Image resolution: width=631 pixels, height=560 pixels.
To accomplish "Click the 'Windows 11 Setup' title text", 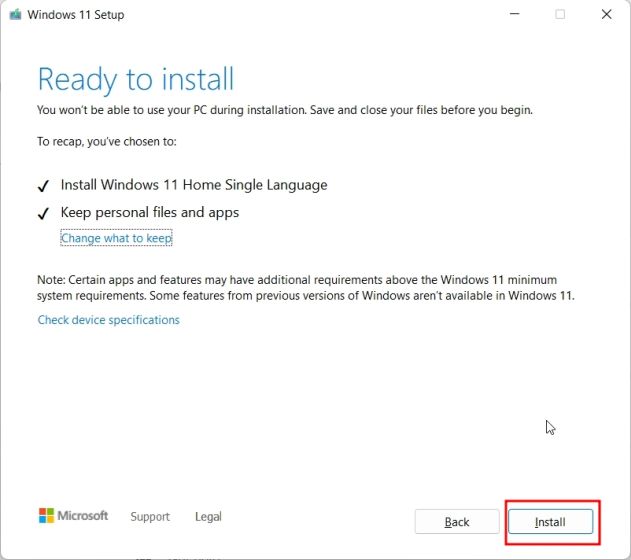I will [76, 15].
